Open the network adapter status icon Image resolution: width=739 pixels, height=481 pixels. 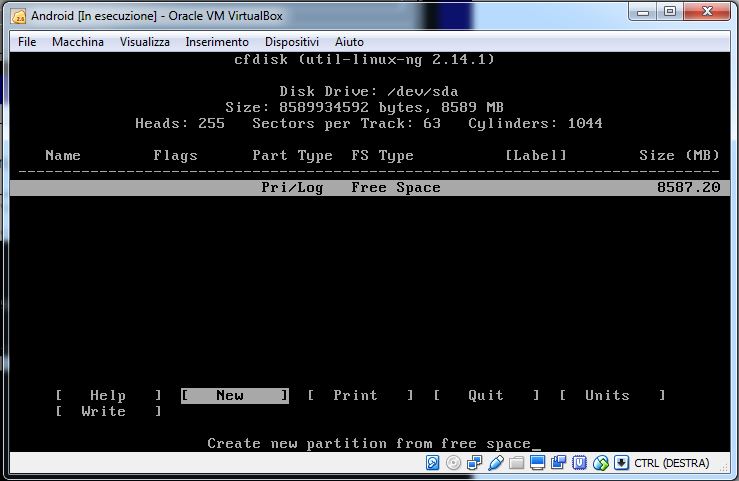475,463
